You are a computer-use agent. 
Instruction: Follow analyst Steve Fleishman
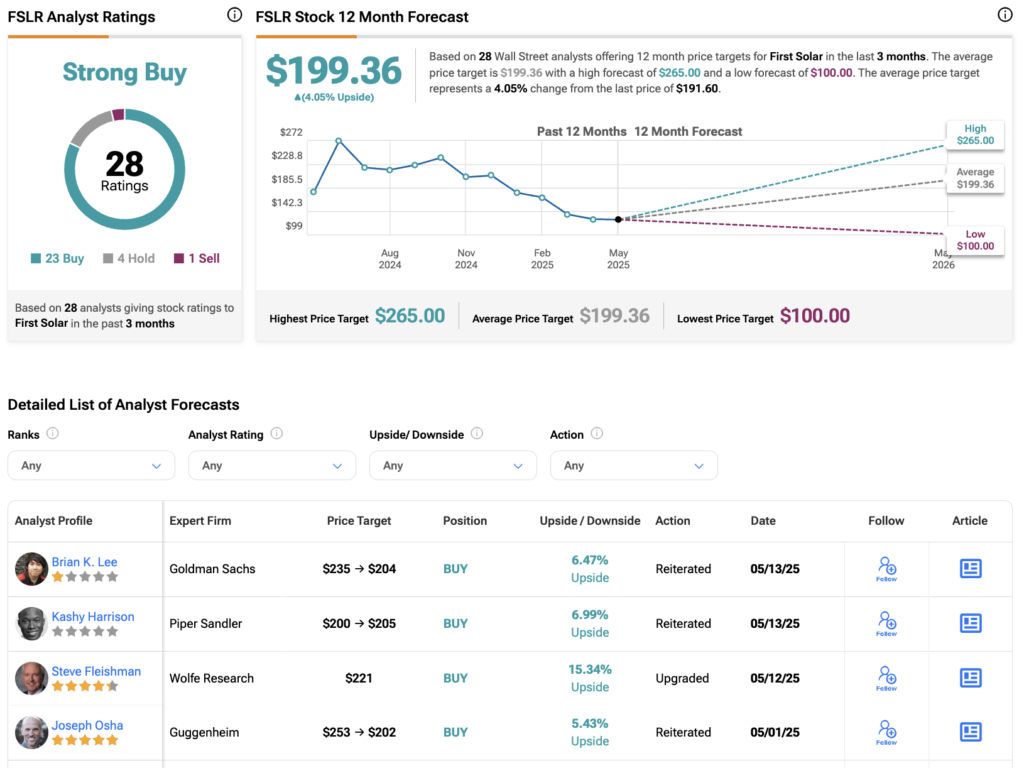point(886,679)
